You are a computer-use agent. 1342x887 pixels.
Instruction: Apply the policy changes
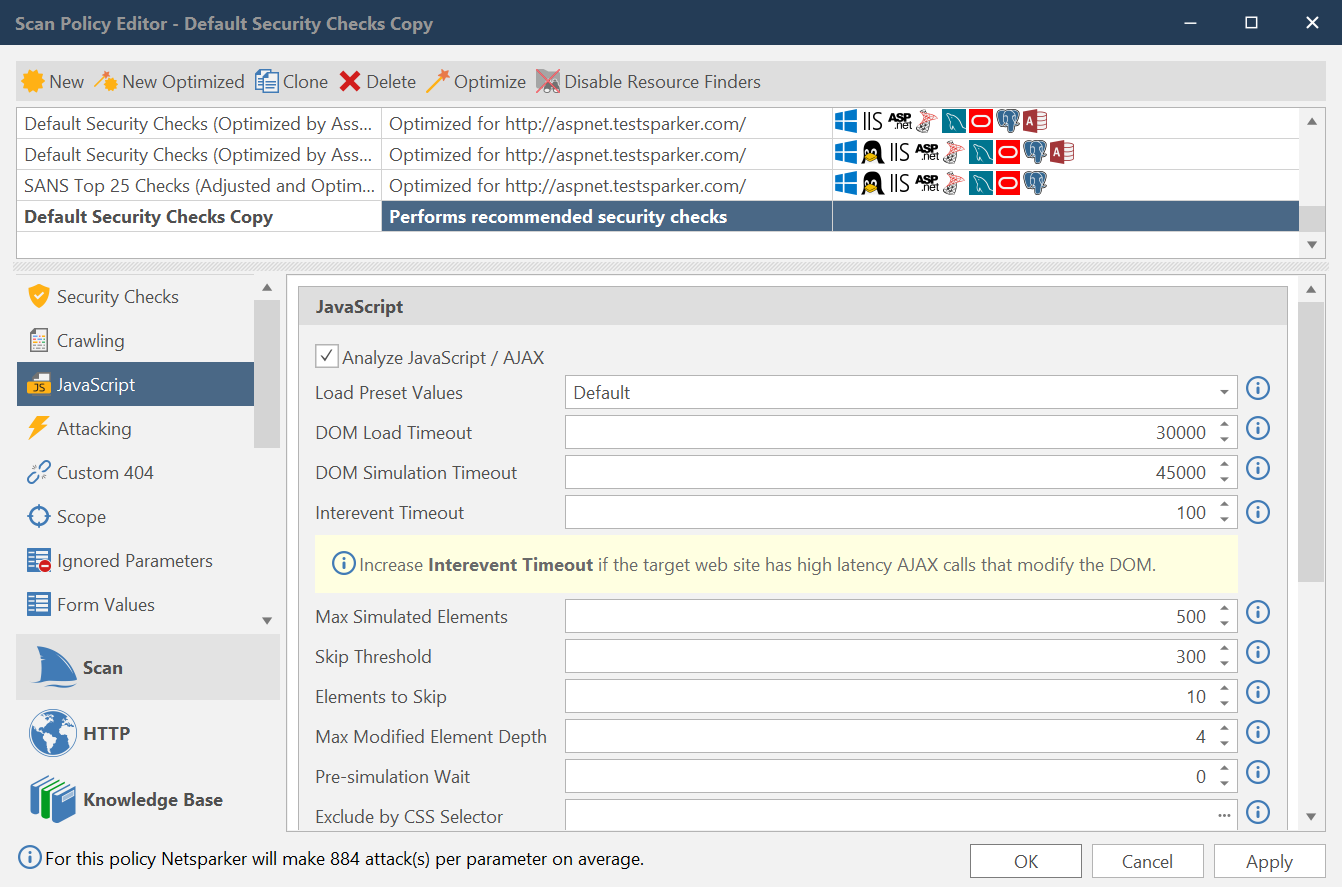(x=1269, y=861)
